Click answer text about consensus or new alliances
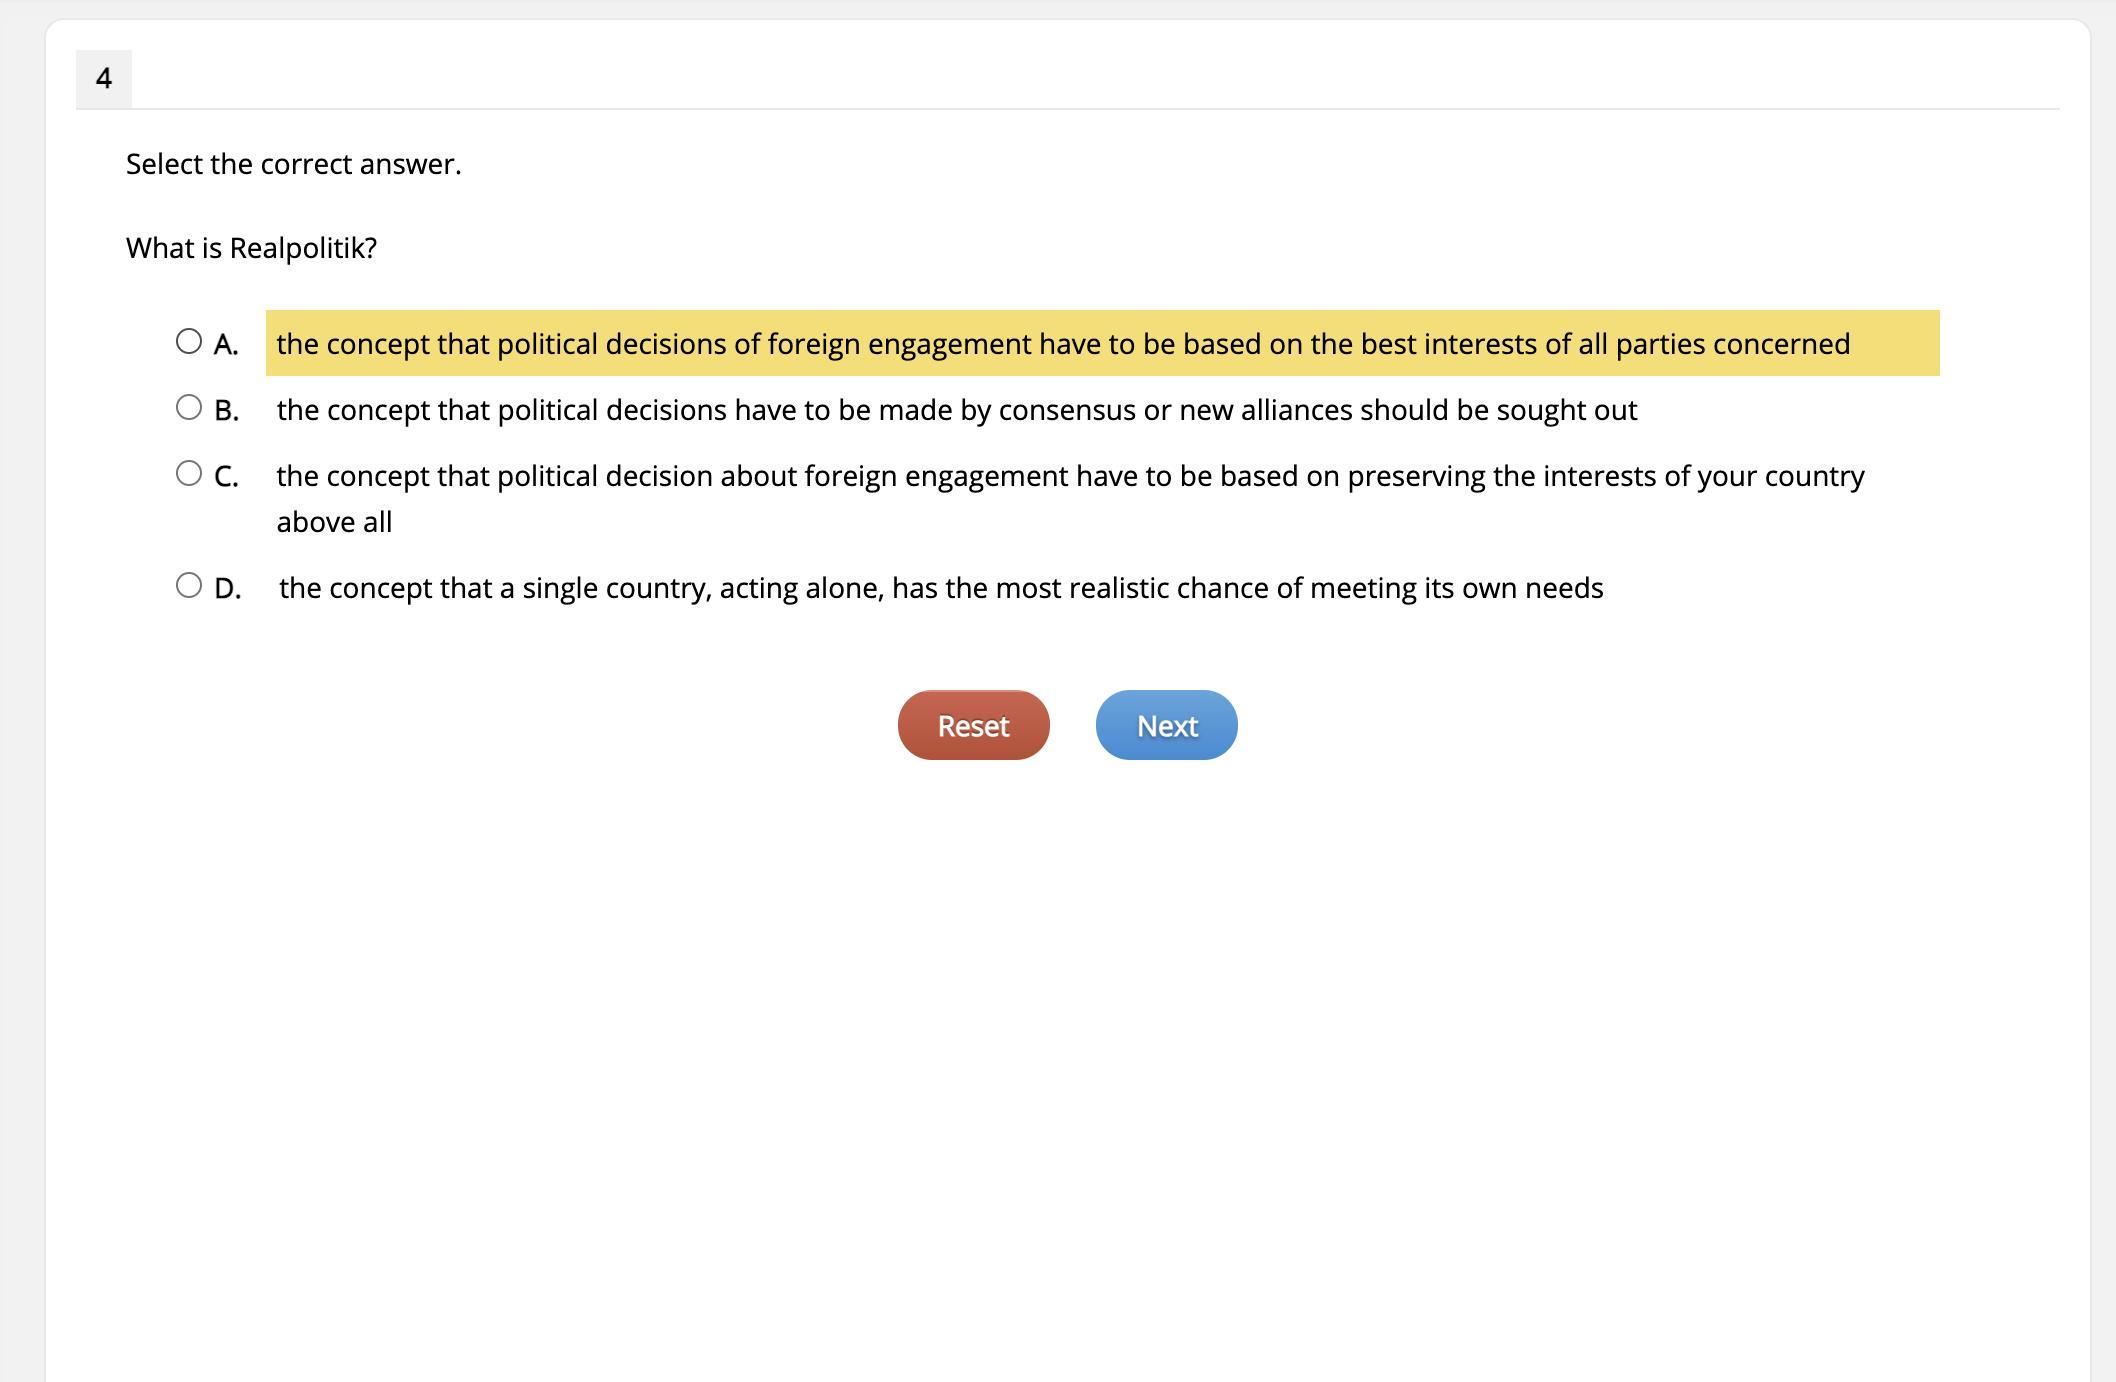2116x1382 pixels. pos(956,410)
